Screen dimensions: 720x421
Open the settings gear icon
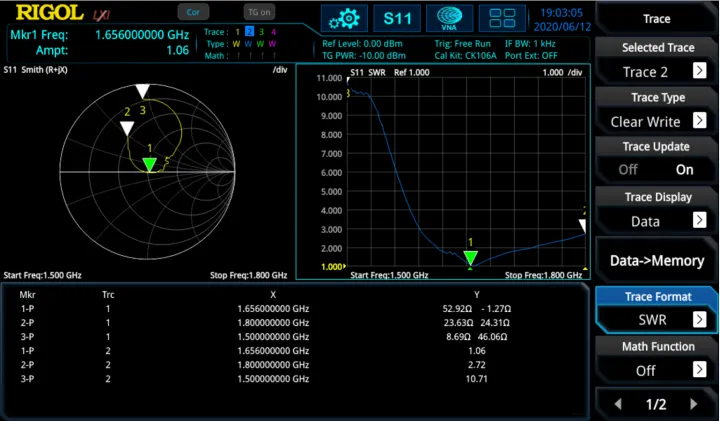[x=347, y=18]
